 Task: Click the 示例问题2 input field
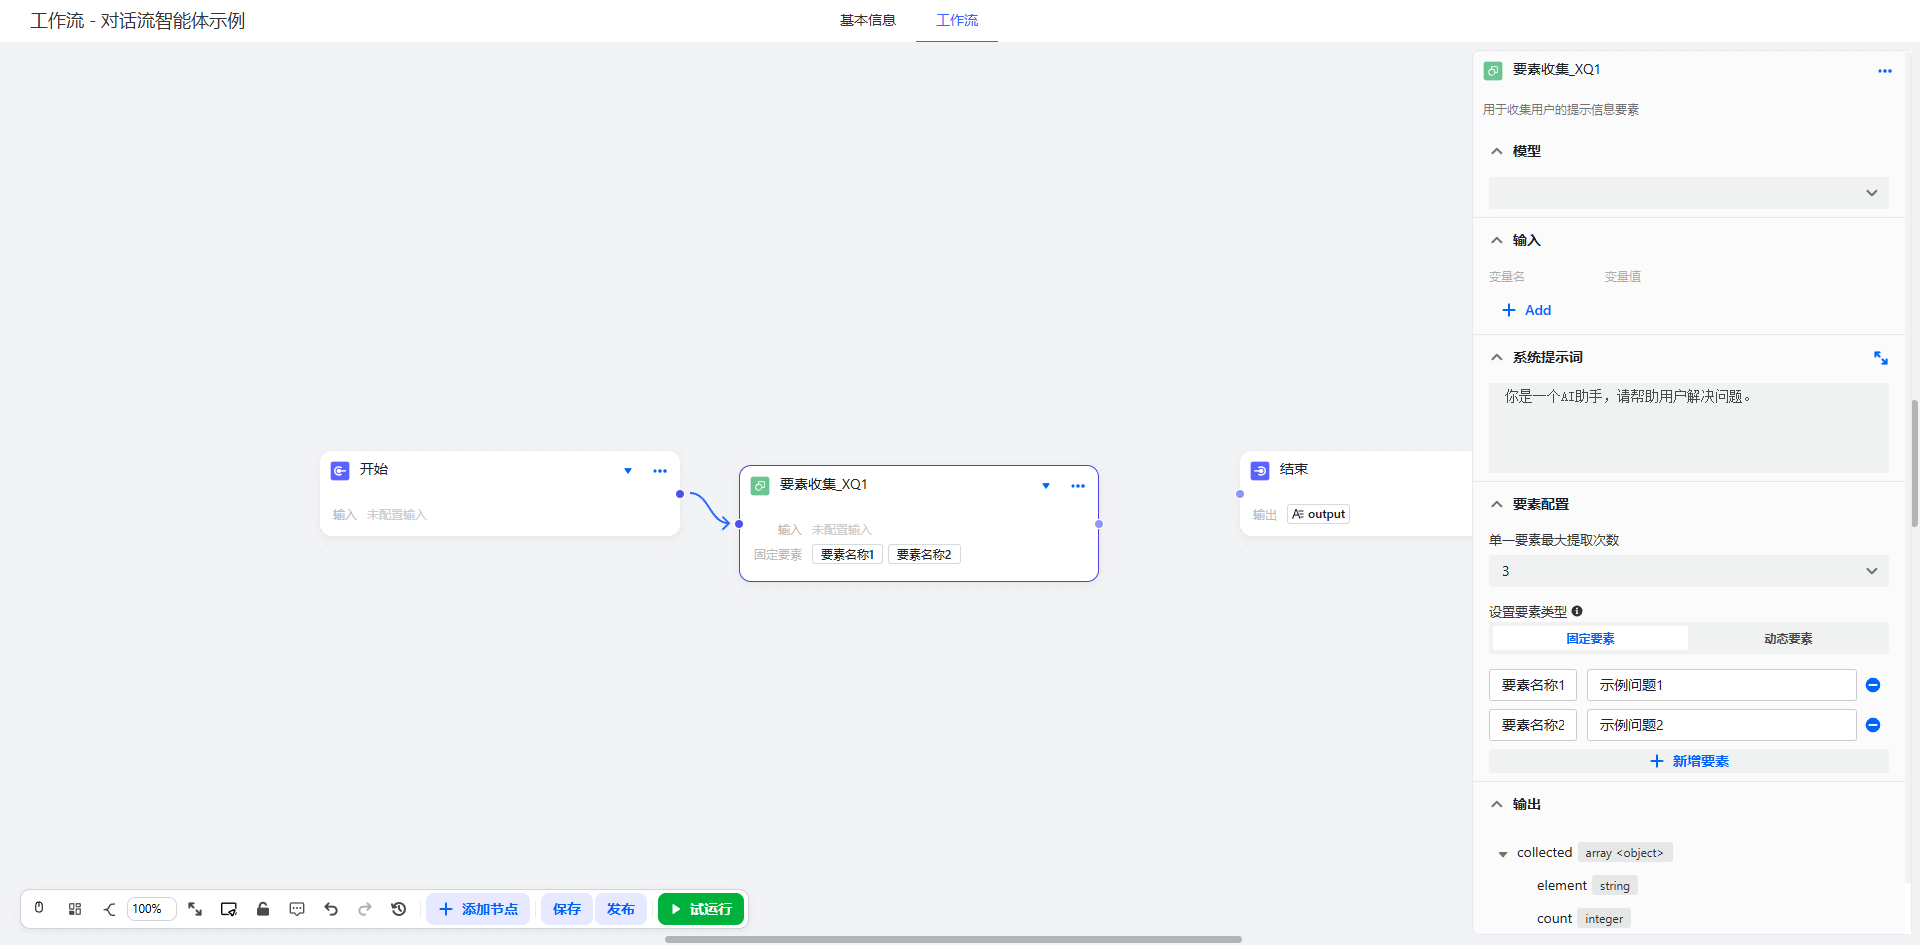coord(1720,725)
